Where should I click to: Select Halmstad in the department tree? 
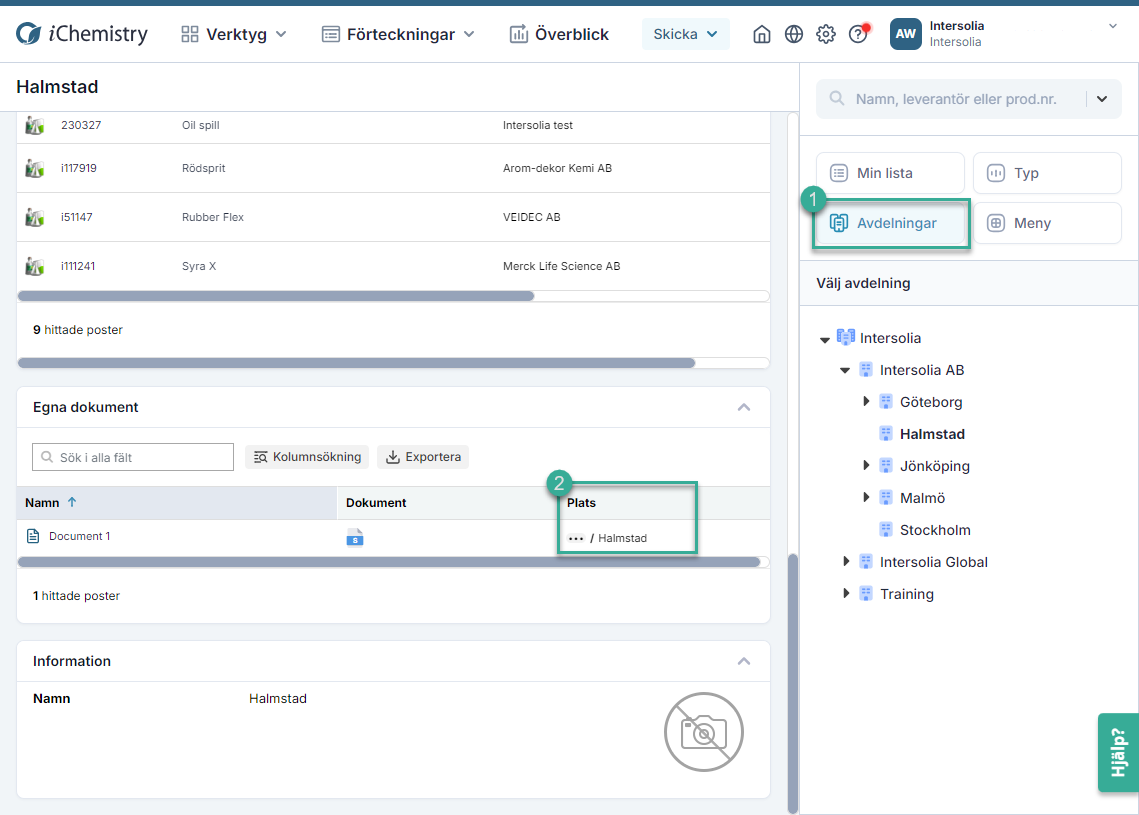932,434
